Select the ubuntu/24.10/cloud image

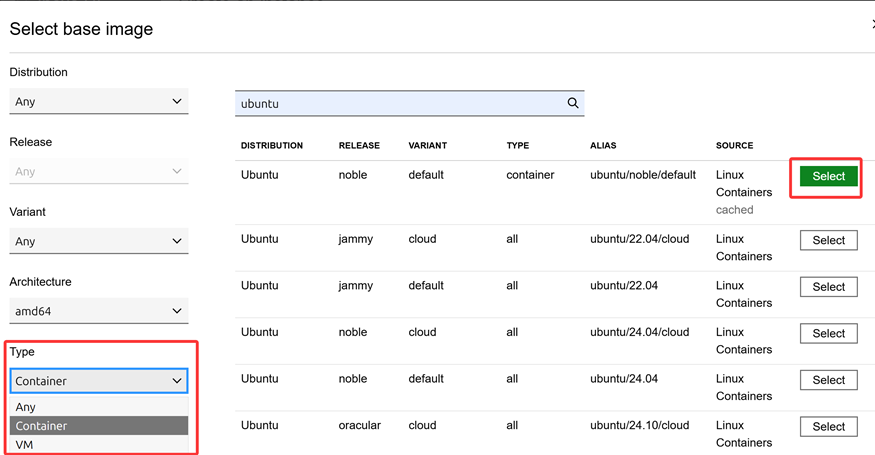coord(829,427)
